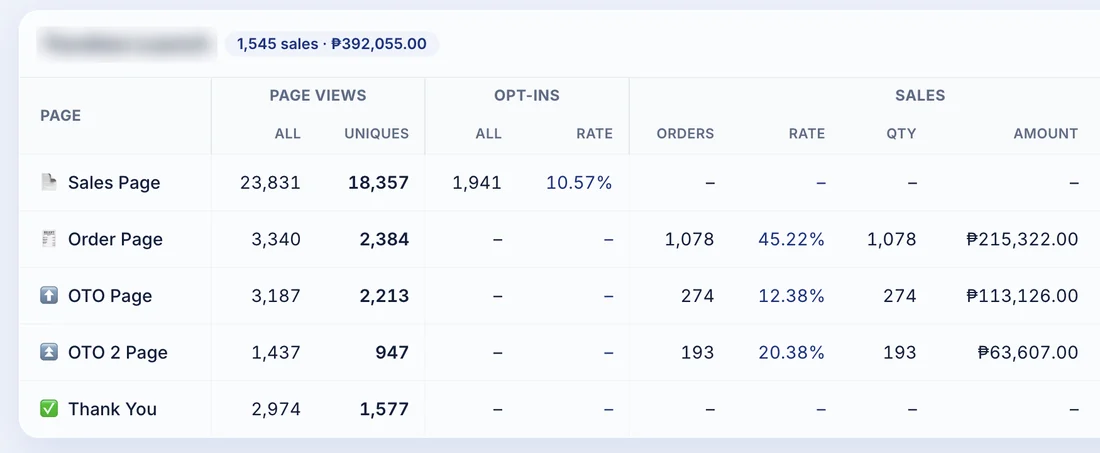
Task: Open the OTO Page row label
Action: pyautogui.click(x=110, y=296)
